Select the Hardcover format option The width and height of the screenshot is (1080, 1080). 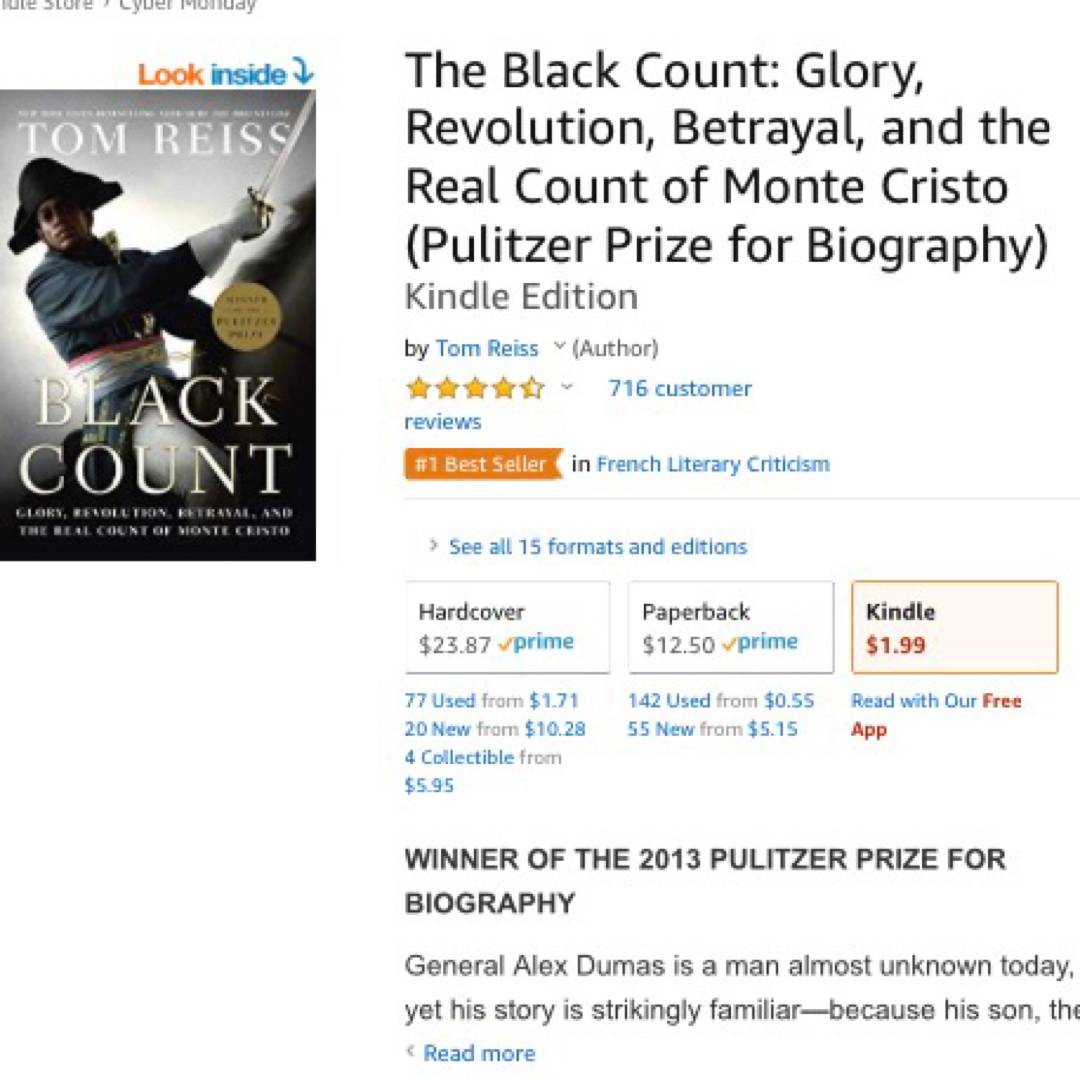[x=507, y=628]
